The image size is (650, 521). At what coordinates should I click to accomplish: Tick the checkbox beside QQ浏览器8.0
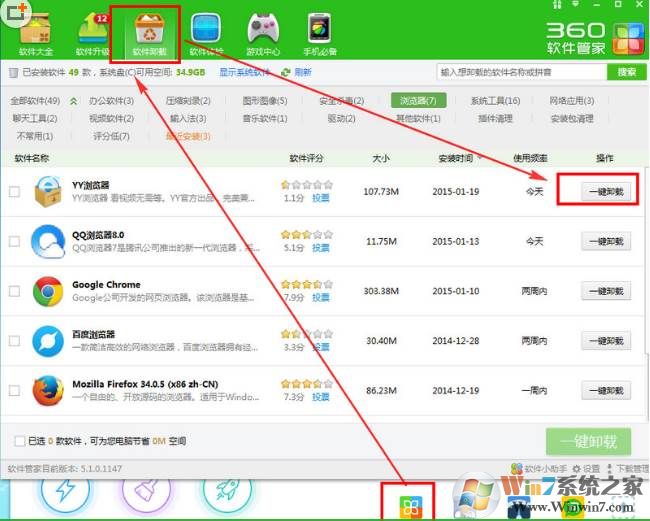(14, 242)
